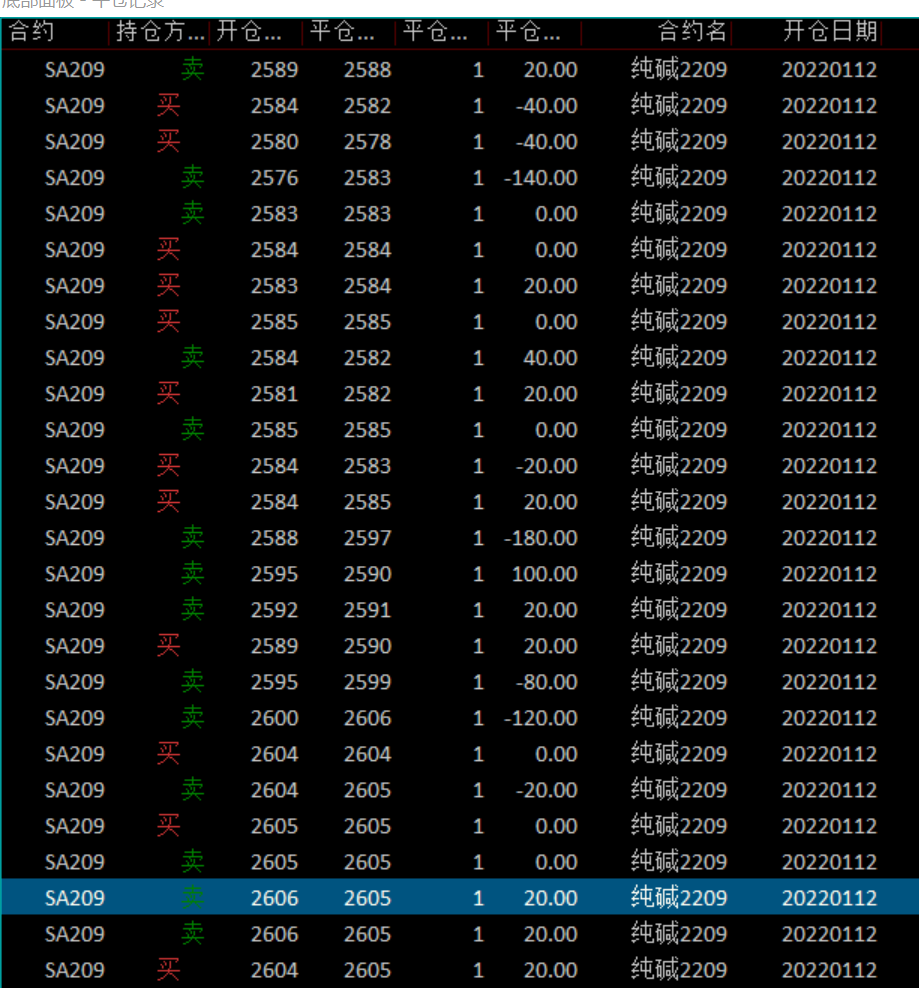Click the close price cell 2578

pos(367,142)
